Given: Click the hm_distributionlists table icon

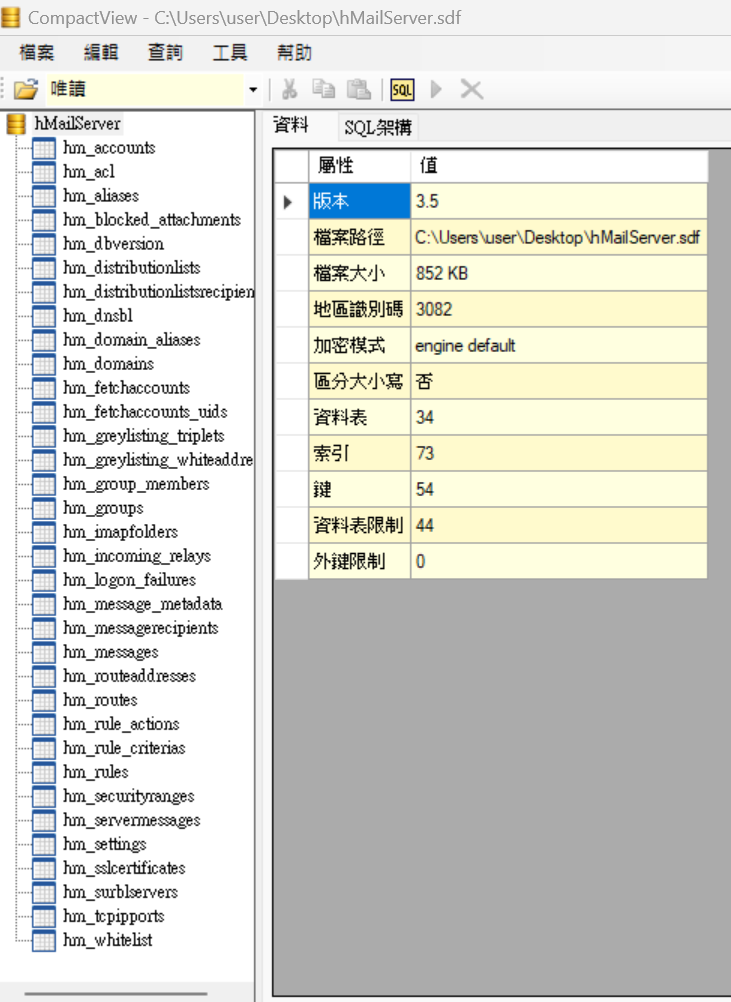Looking at the screenshot, I should click(43, 268).
